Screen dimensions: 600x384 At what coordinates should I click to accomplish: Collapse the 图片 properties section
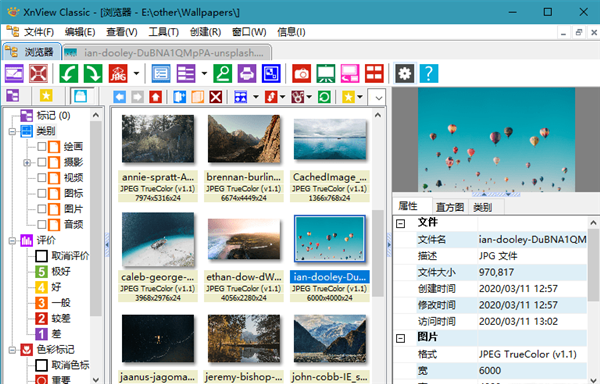400,338
